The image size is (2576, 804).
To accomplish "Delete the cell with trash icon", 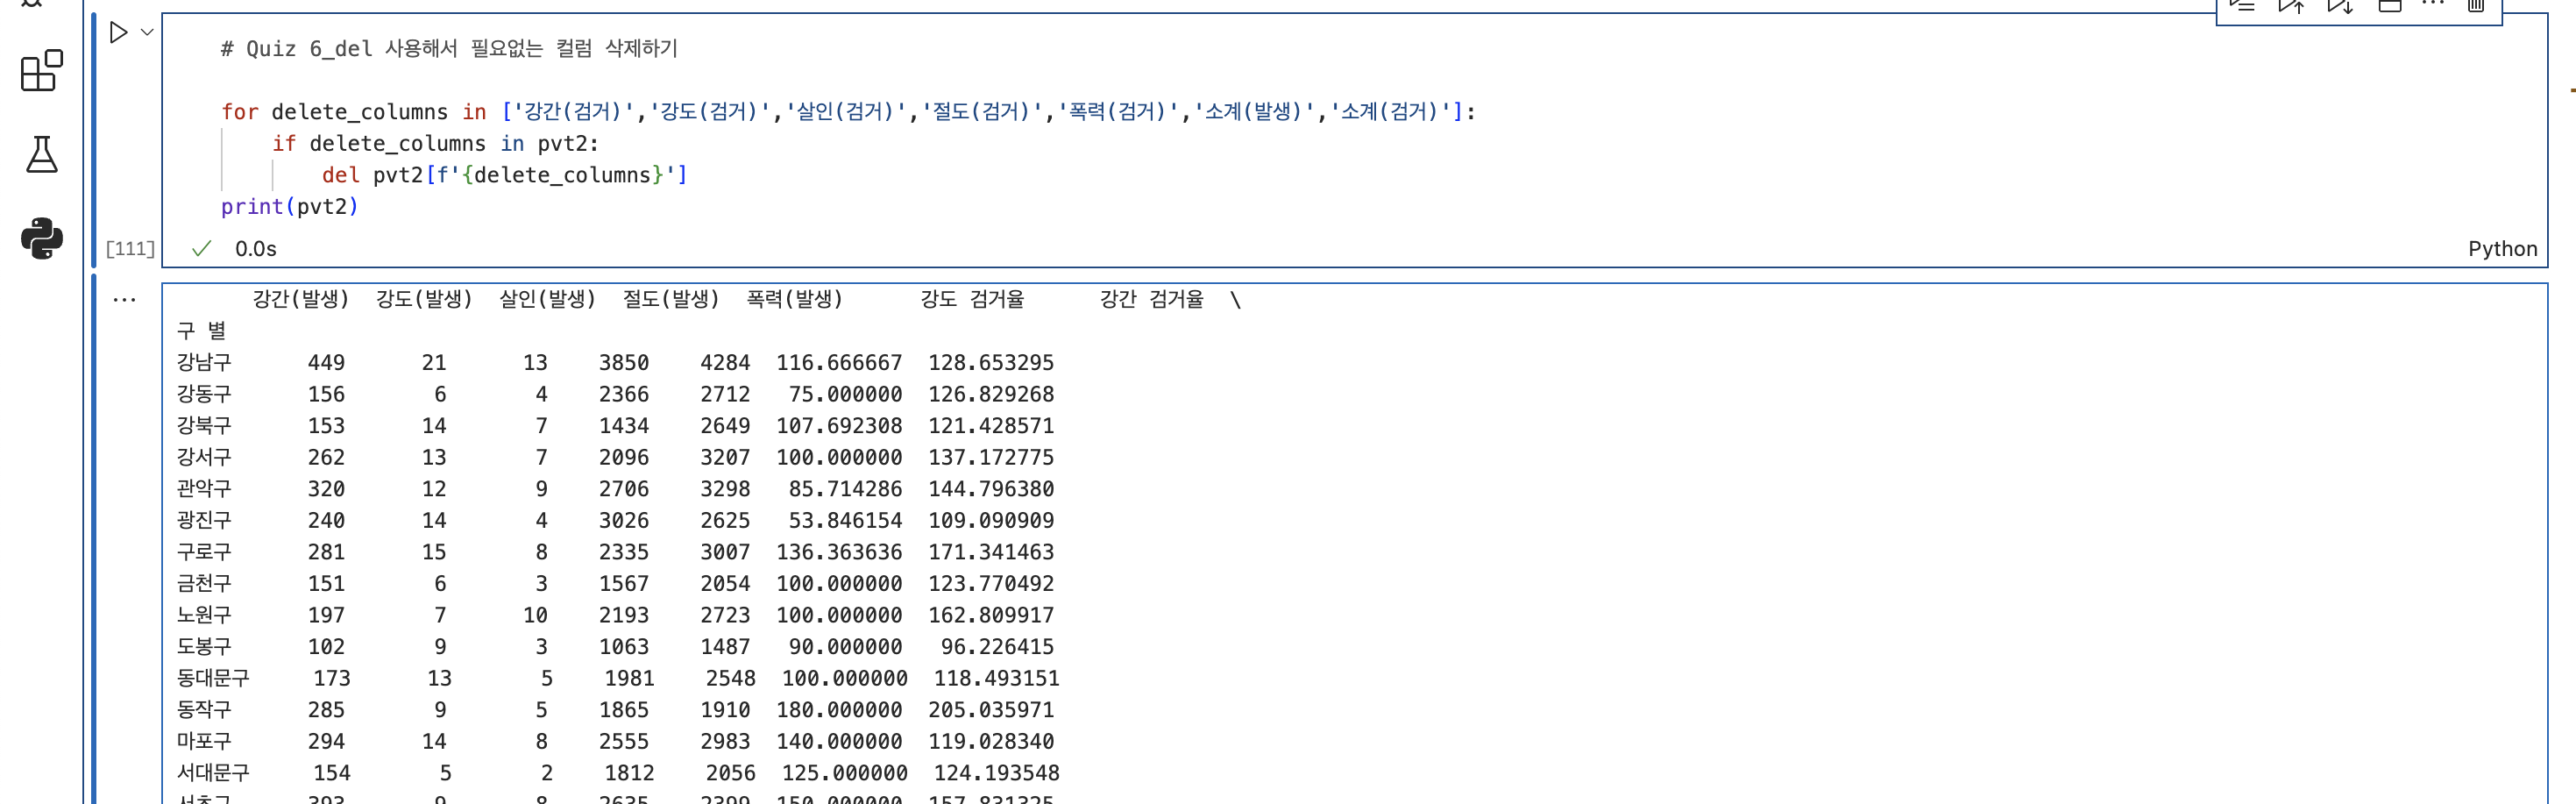I will coord(2475,5).
